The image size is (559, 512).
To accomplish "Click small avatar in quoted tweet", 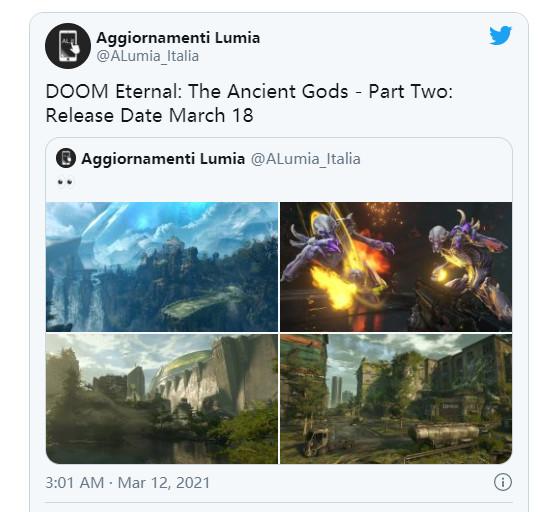I will (66, 158).
